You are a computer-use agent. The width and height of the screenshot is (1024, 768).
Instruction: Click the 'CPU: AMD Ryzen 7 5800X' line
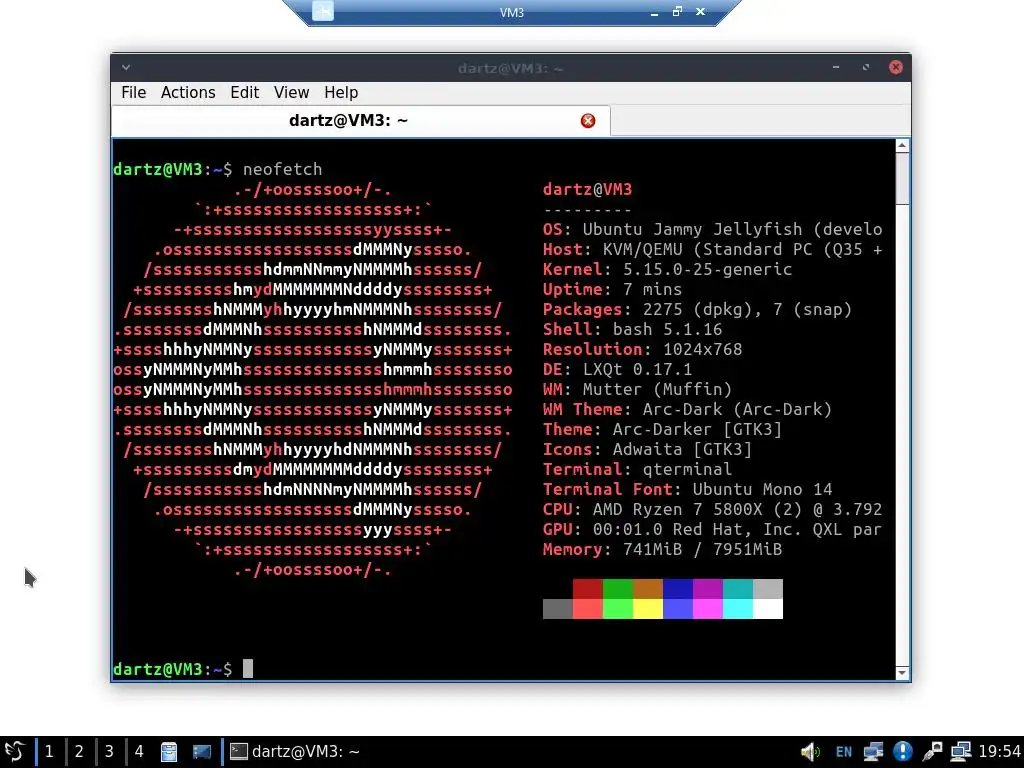[712, 510]
